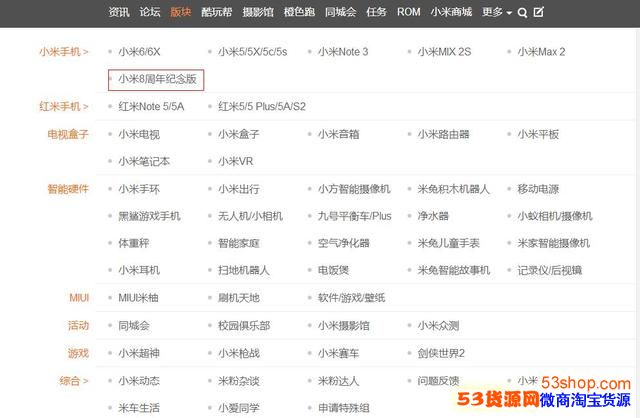
Task: Open the 智能家庭 board
Action: point(239,243)
